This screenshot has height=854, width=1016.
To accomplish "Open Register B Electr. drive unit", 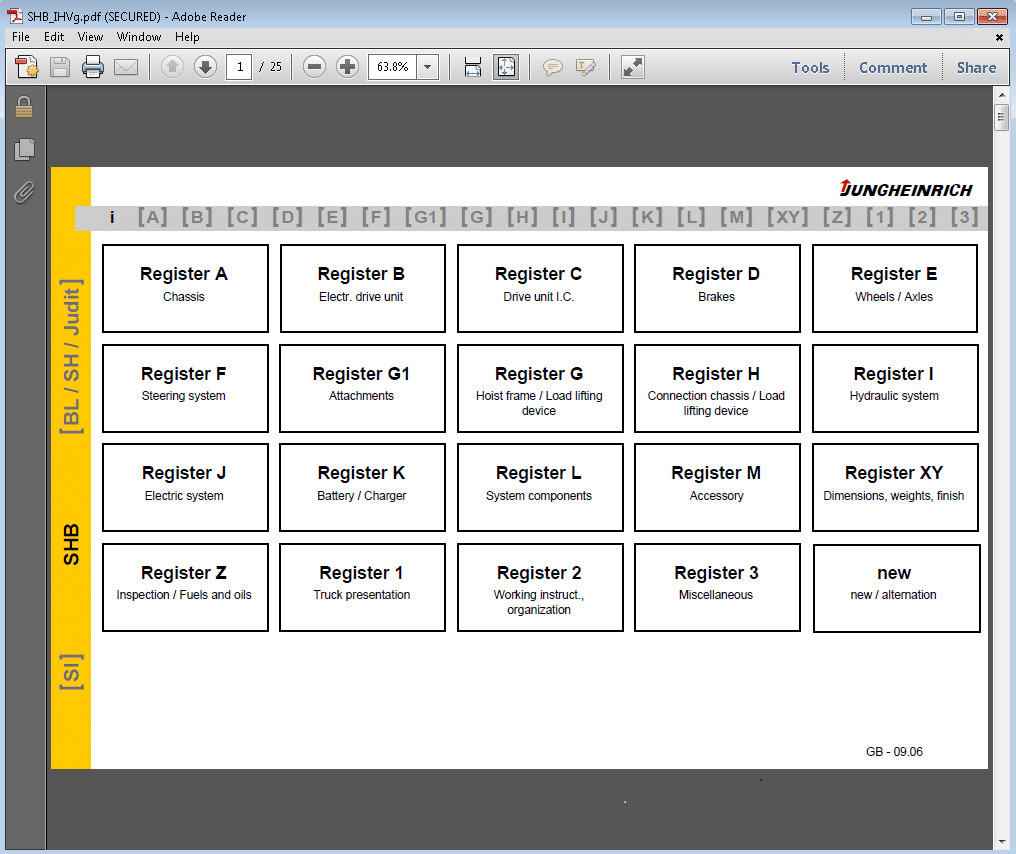I will [x=363, y=288].
